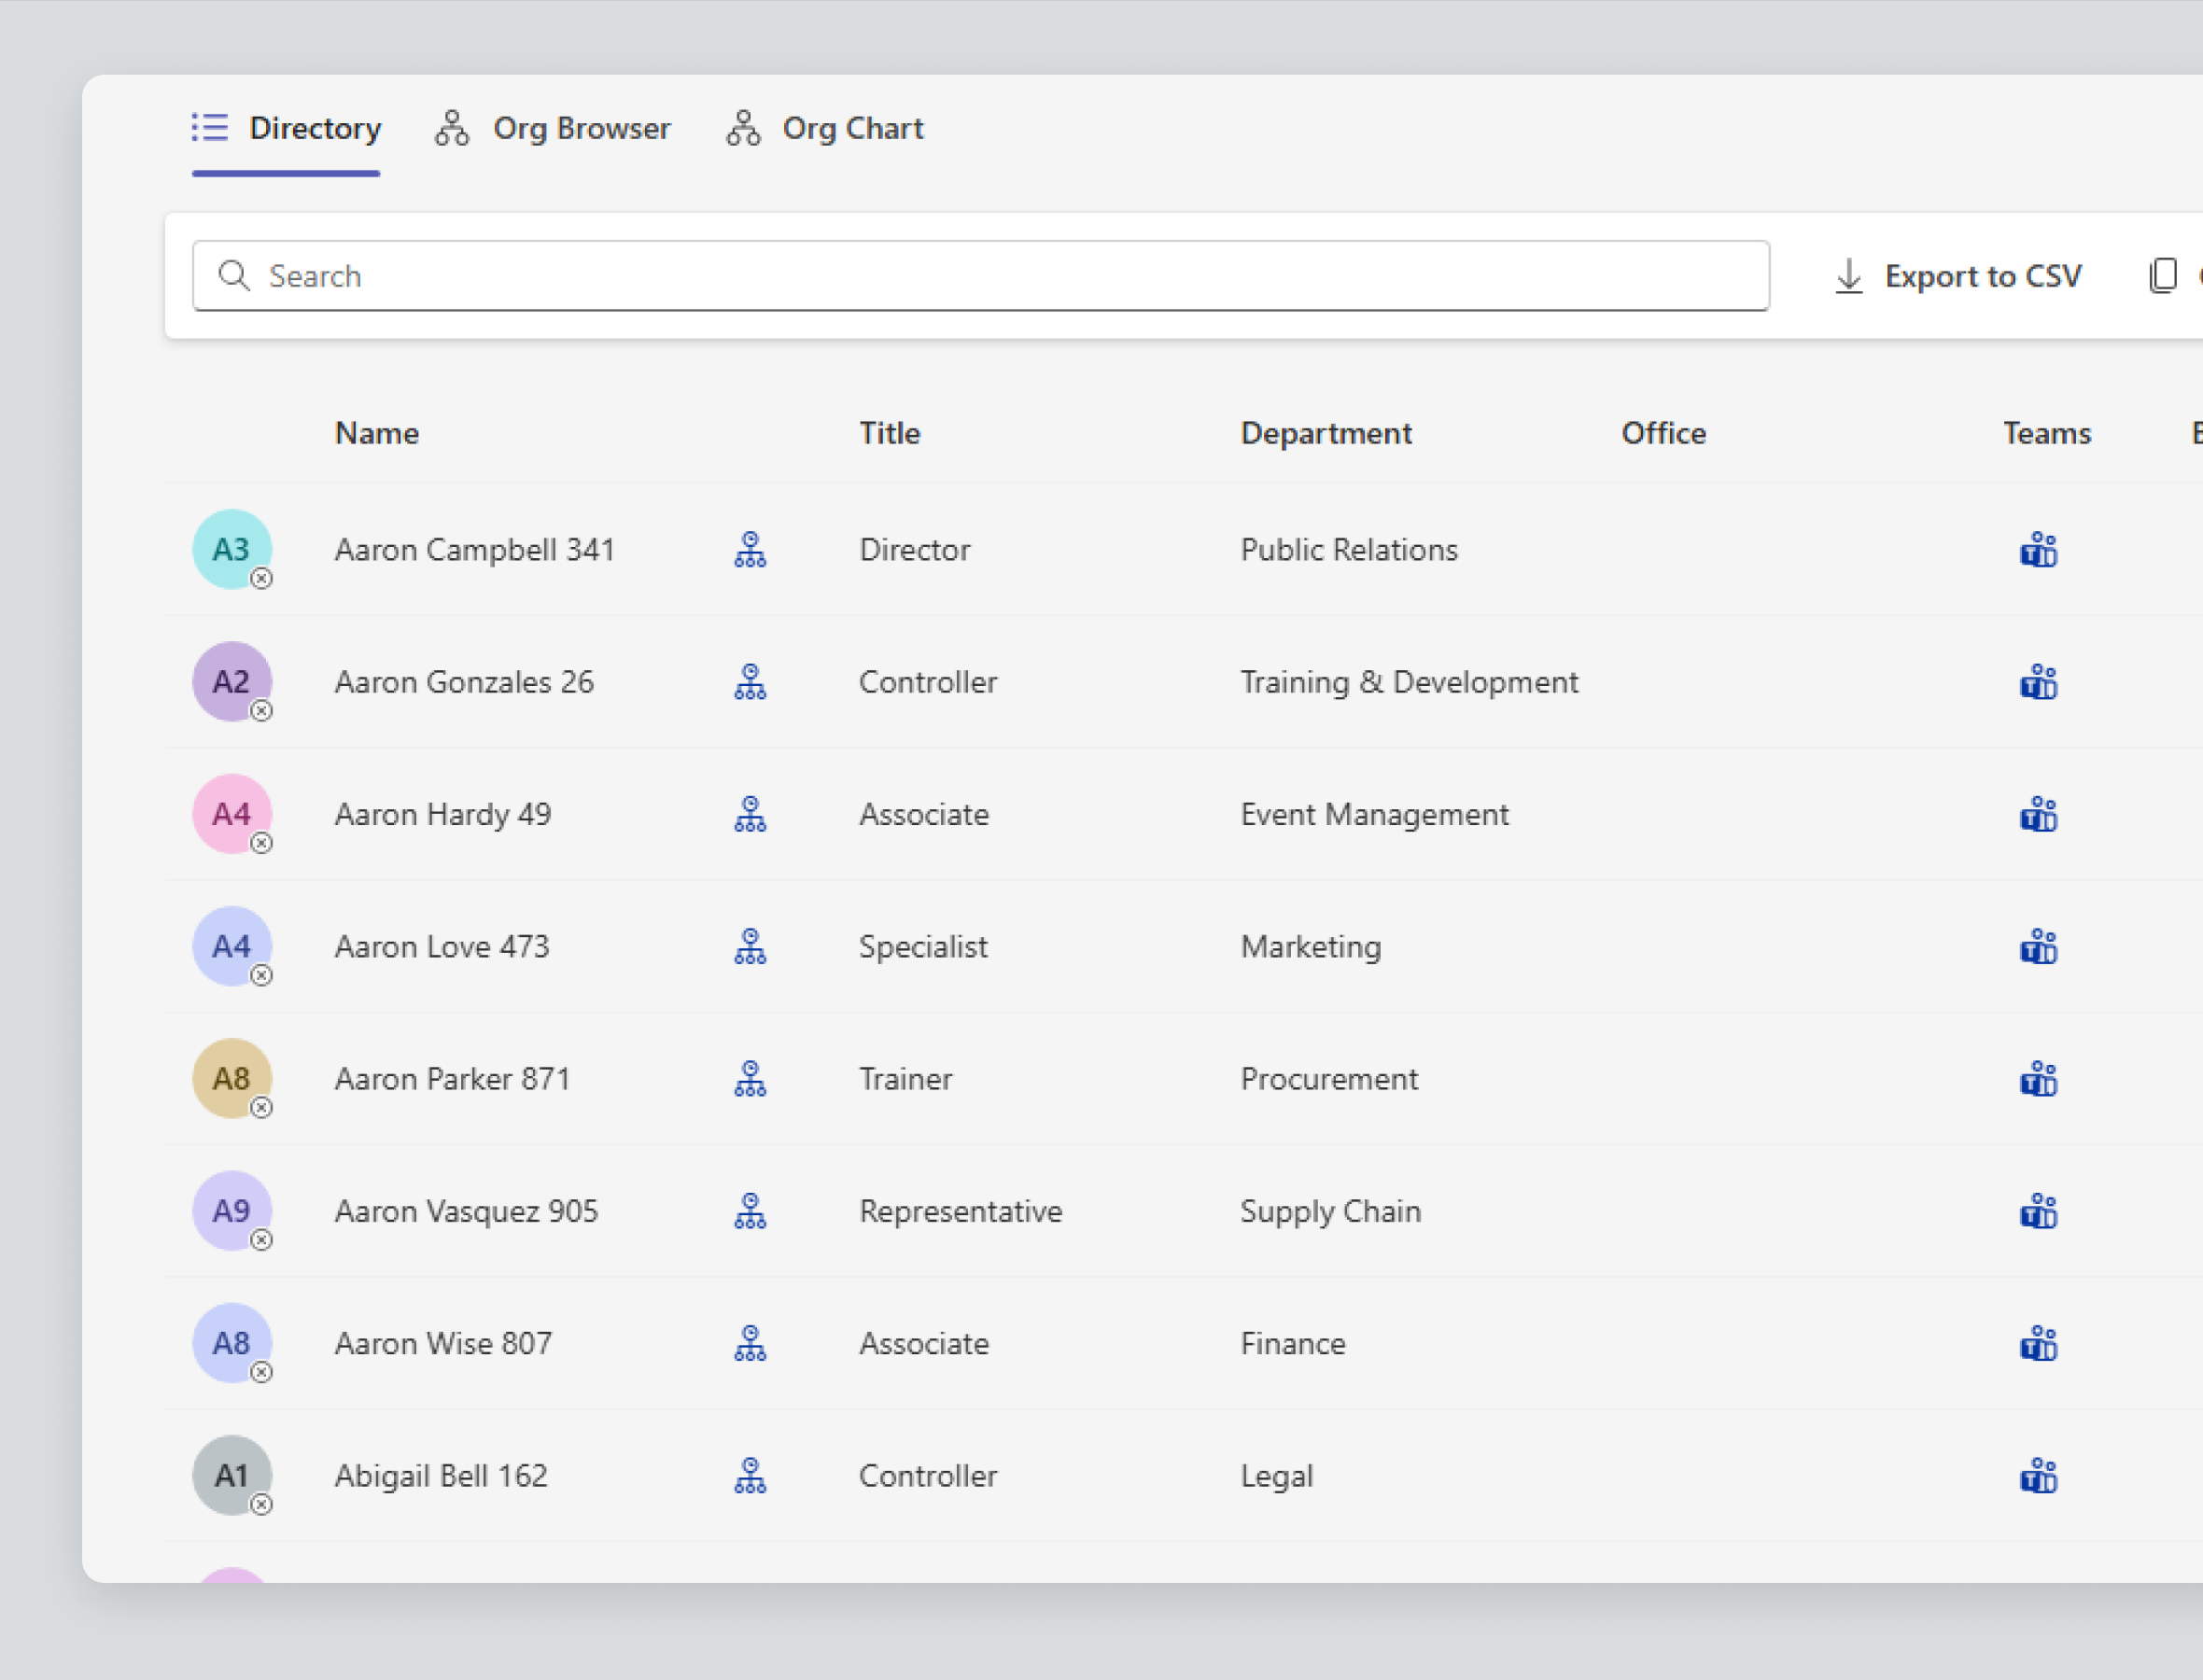Select name Aaron Vasquez 905
The height and width of the screenshot is (1680, 2203).
466,1211
